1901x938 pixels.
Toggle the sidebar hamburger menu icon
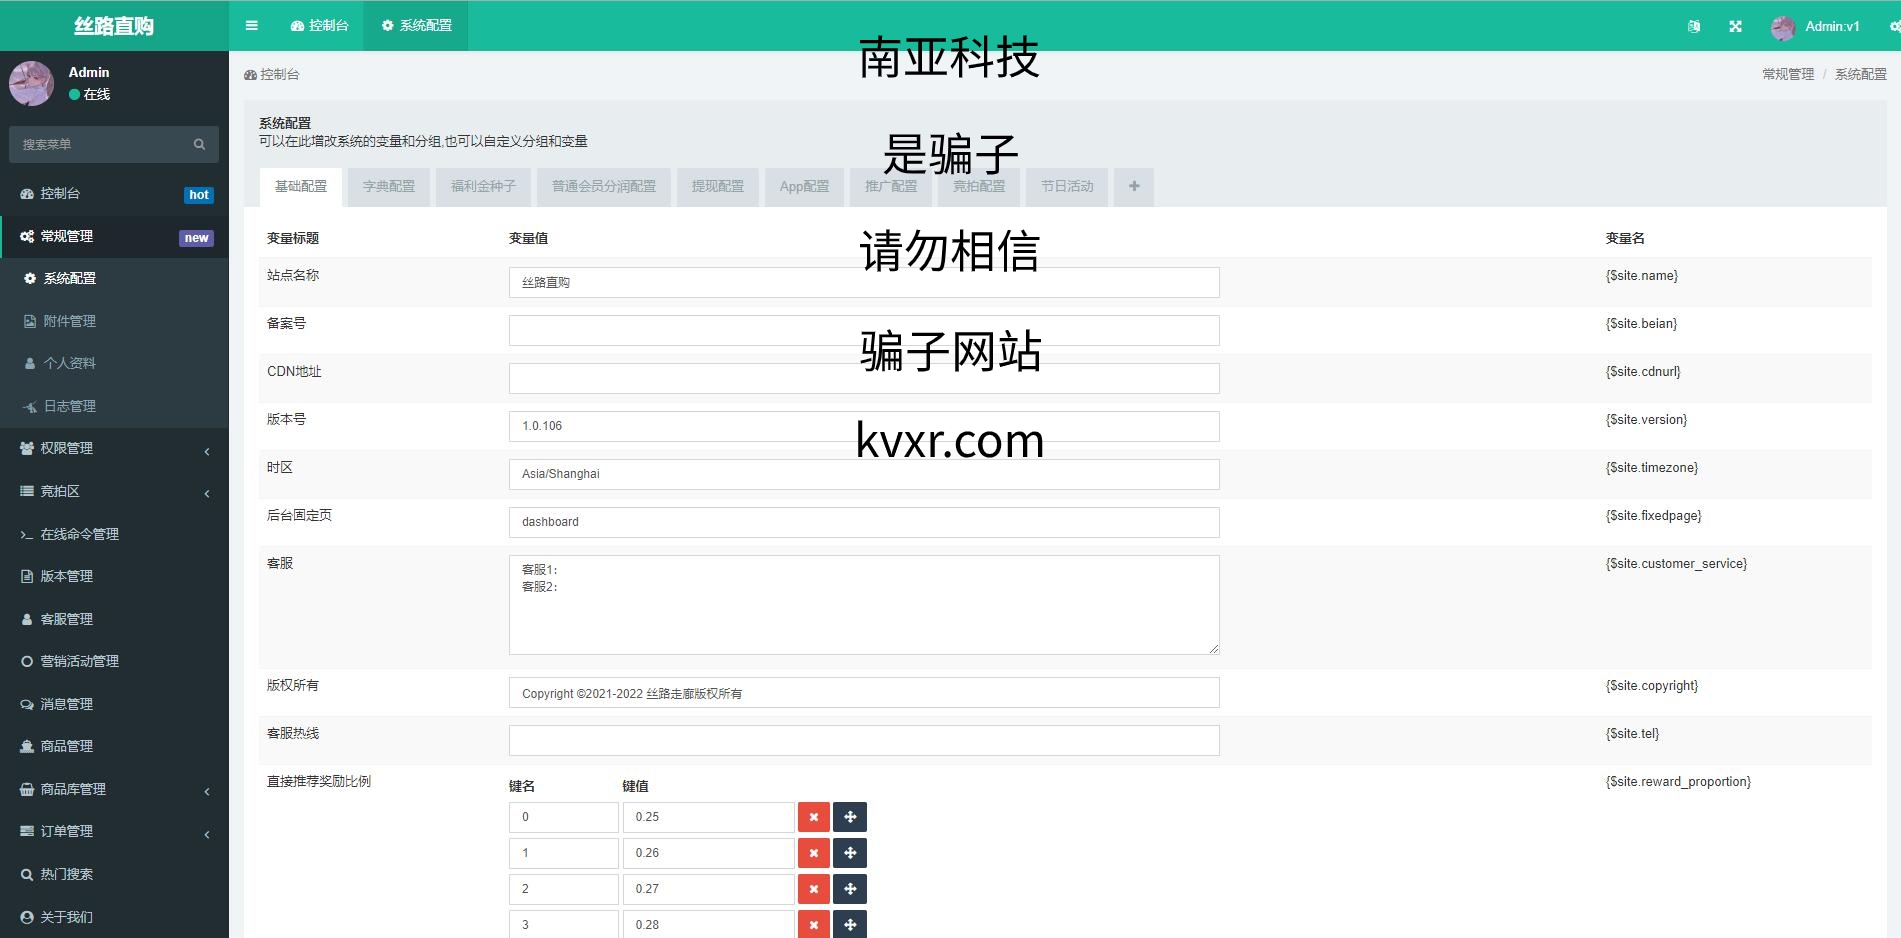[251, 26]
